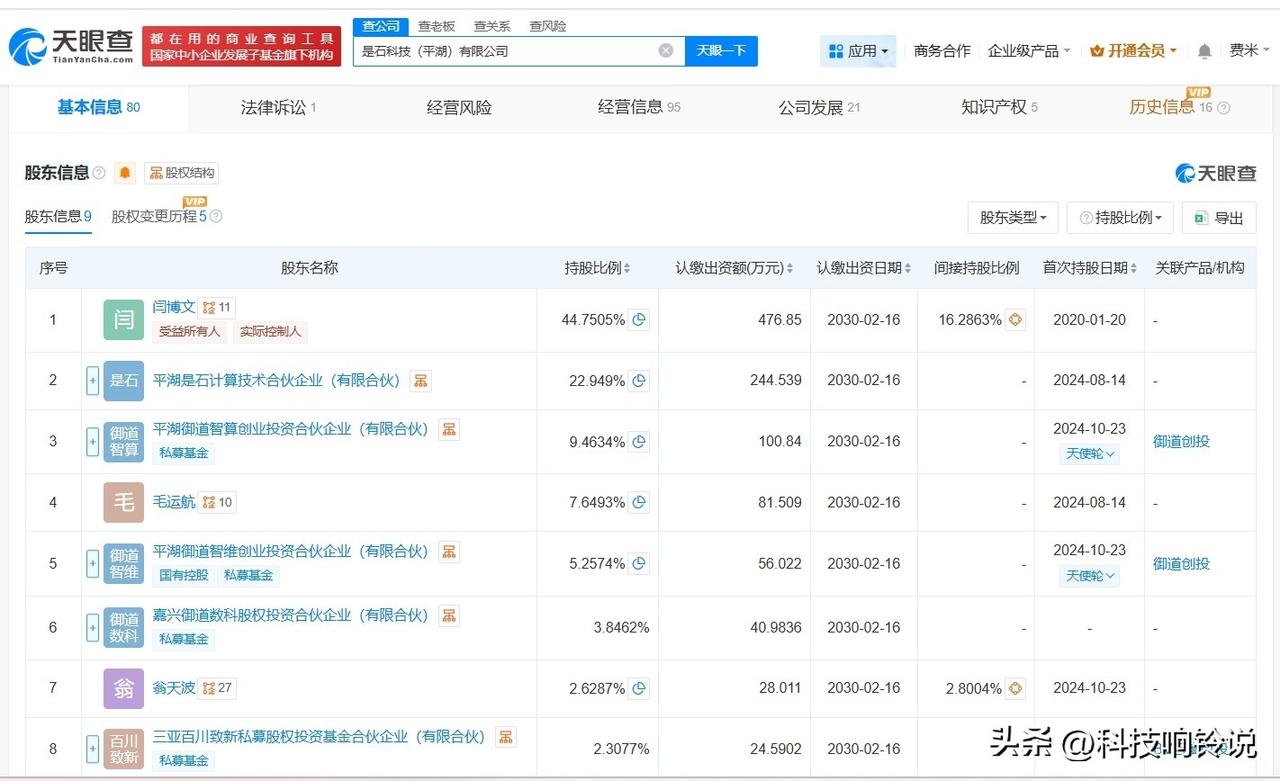Click equity structure icon beside 三亚百川致新
This screenshot has width=1280, height=781.
tap(506, 737)
